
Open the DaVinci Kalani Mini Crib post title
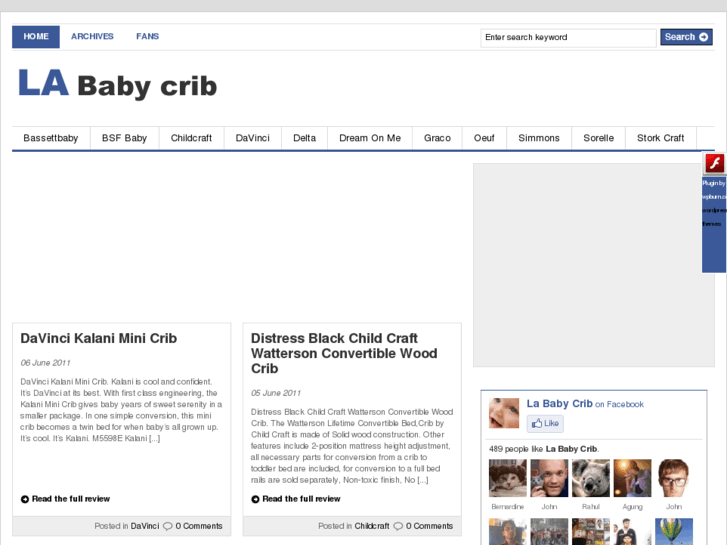tap(99, 339)
